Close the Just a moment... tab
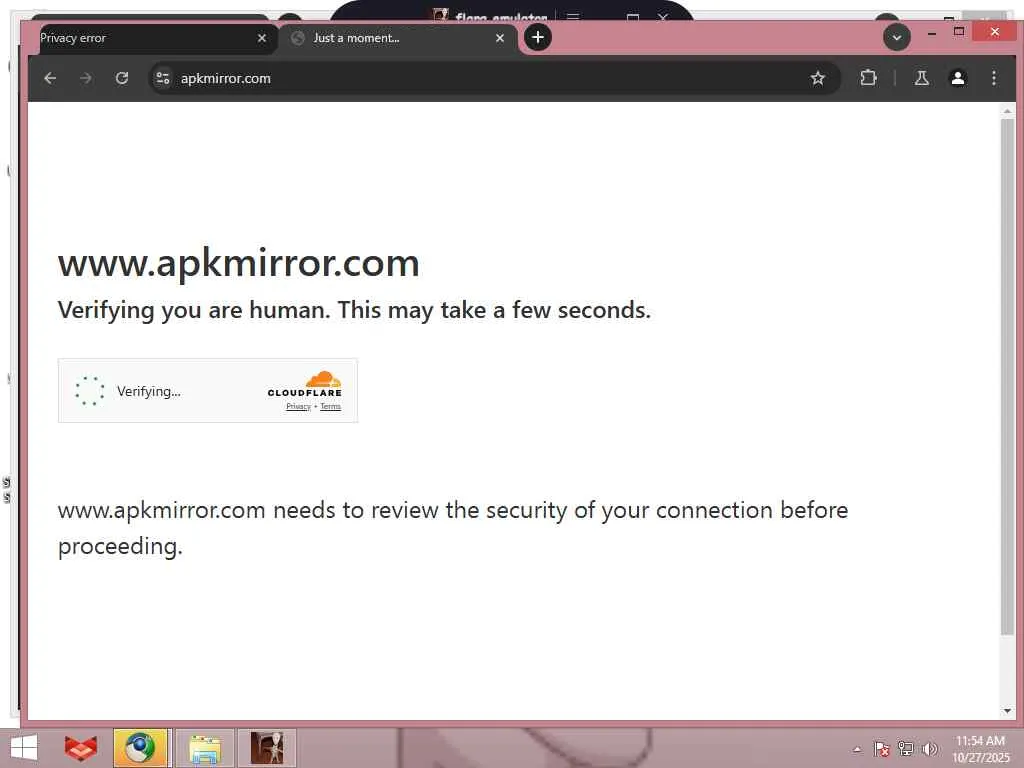 coord(500,39)
